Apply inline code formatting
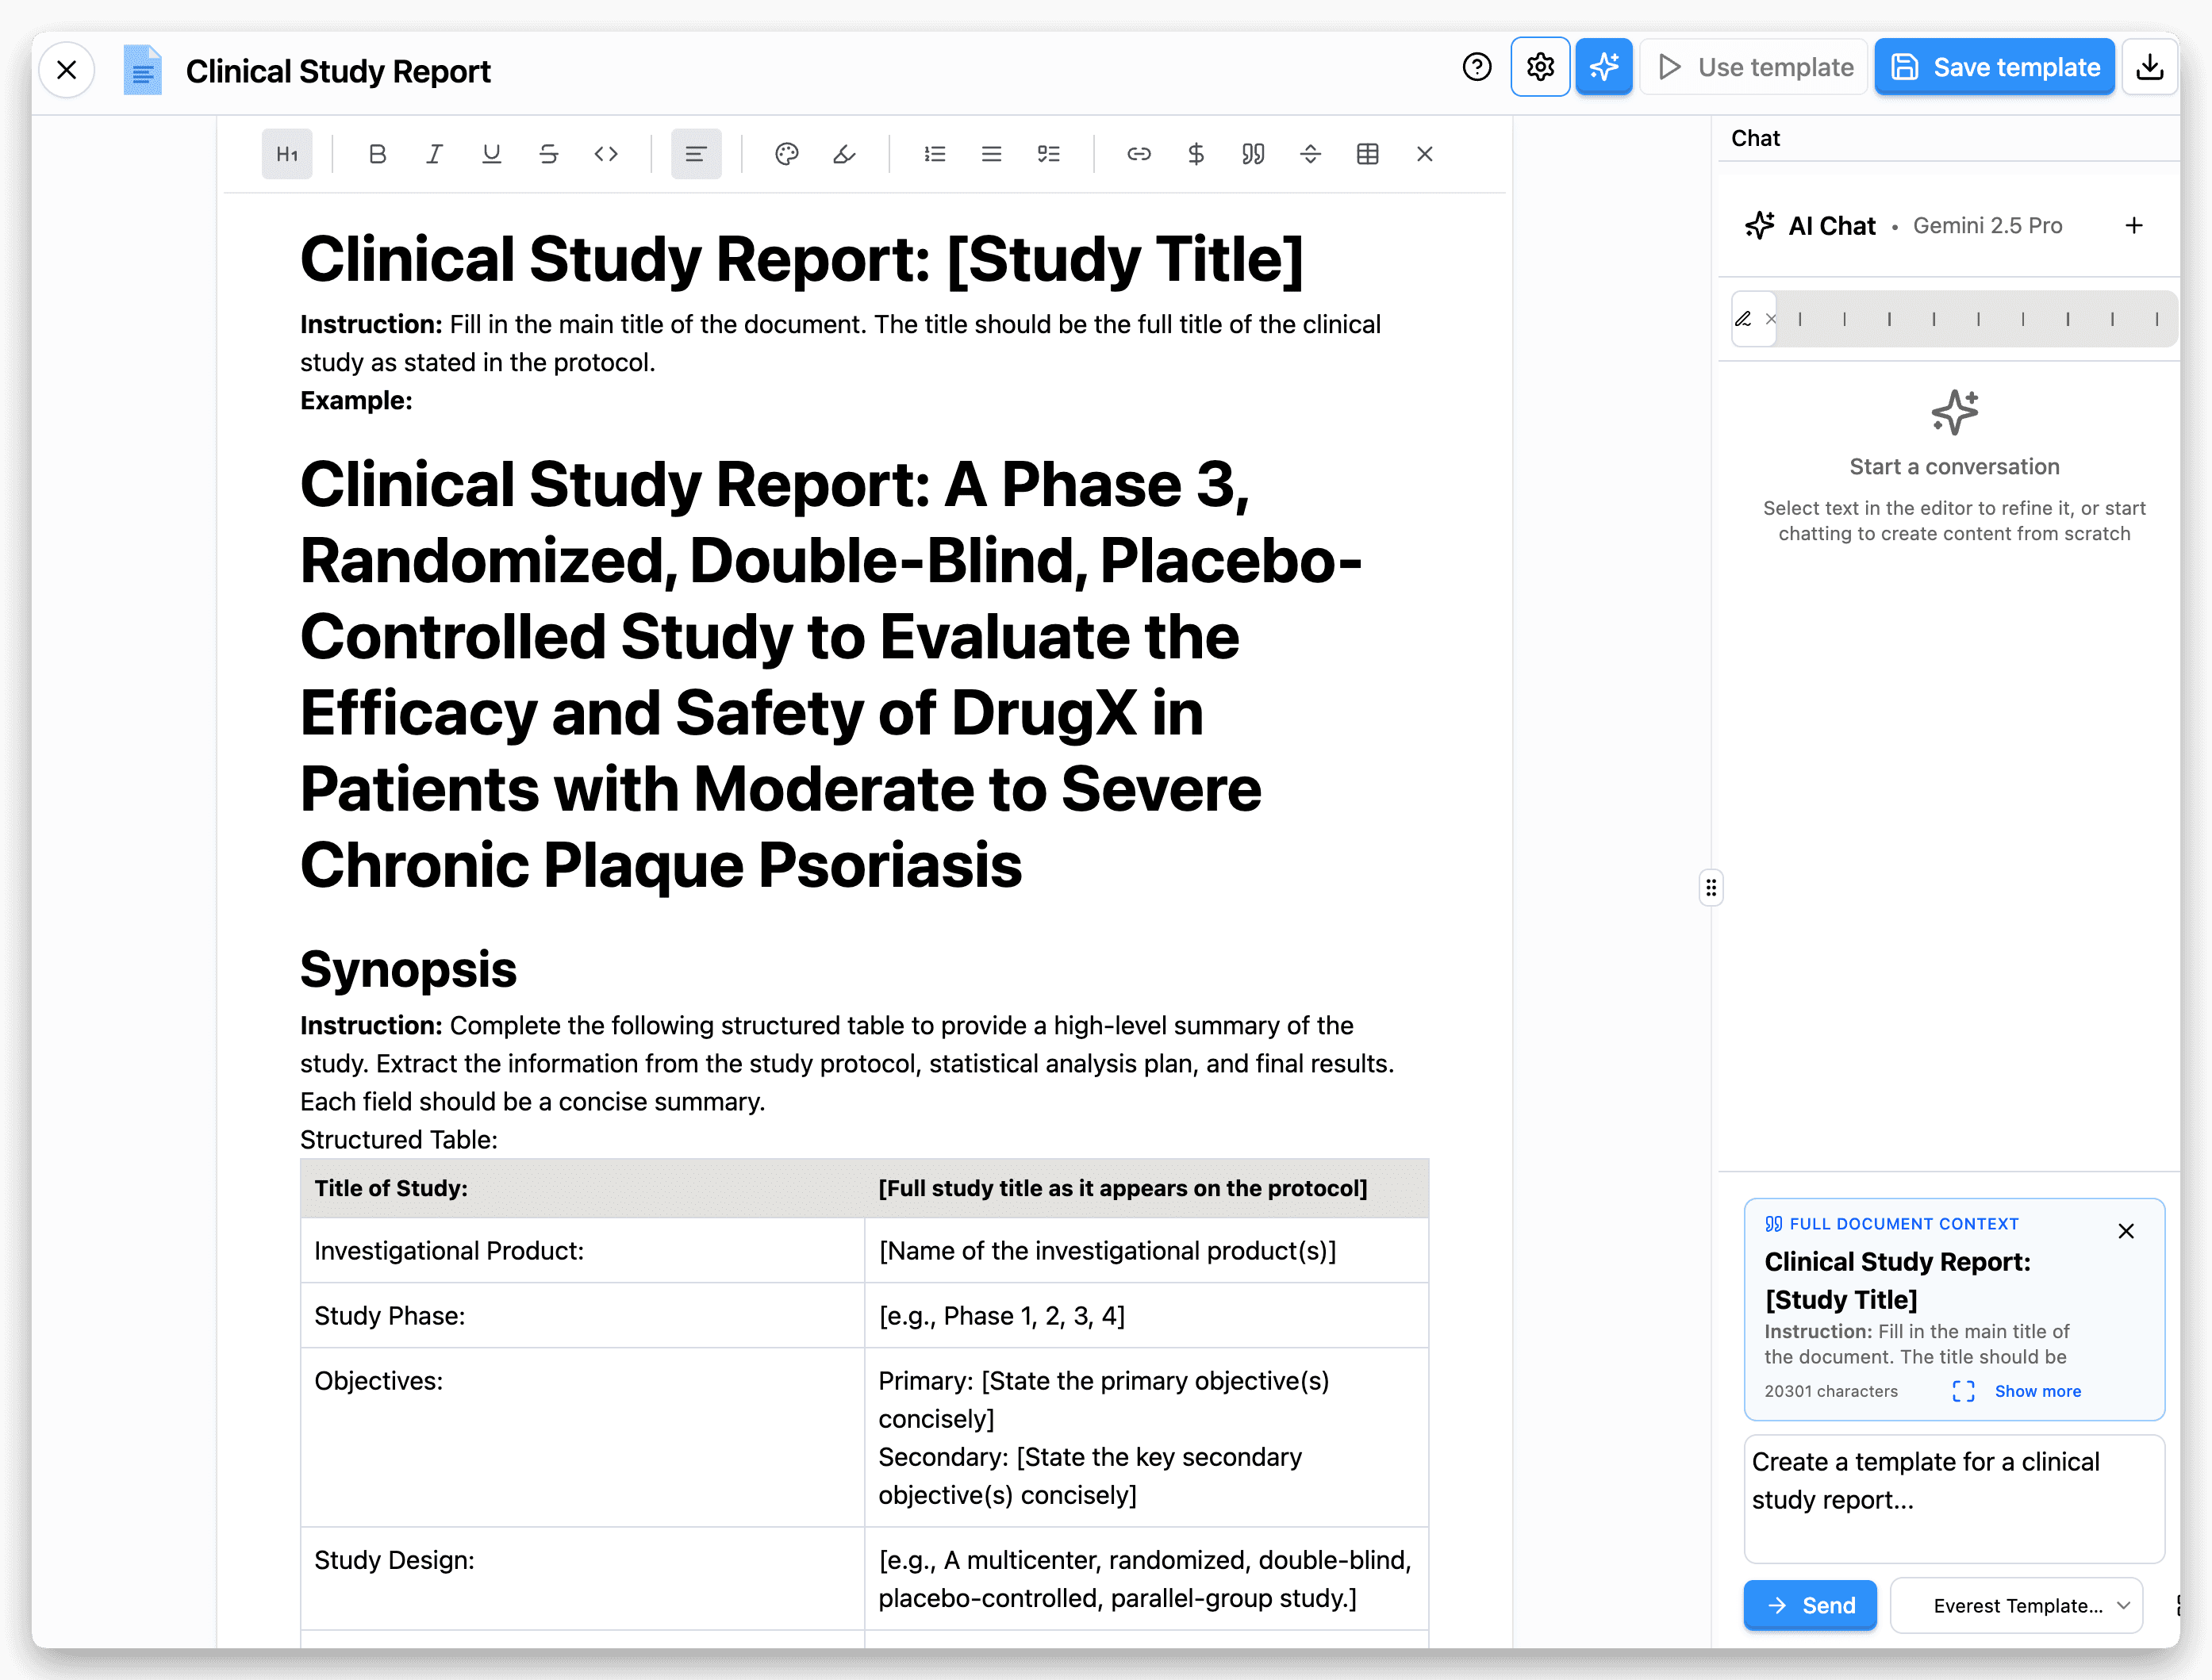Image resolution: width=2212 pixels, height=1680 pixels. click(606, 154)
